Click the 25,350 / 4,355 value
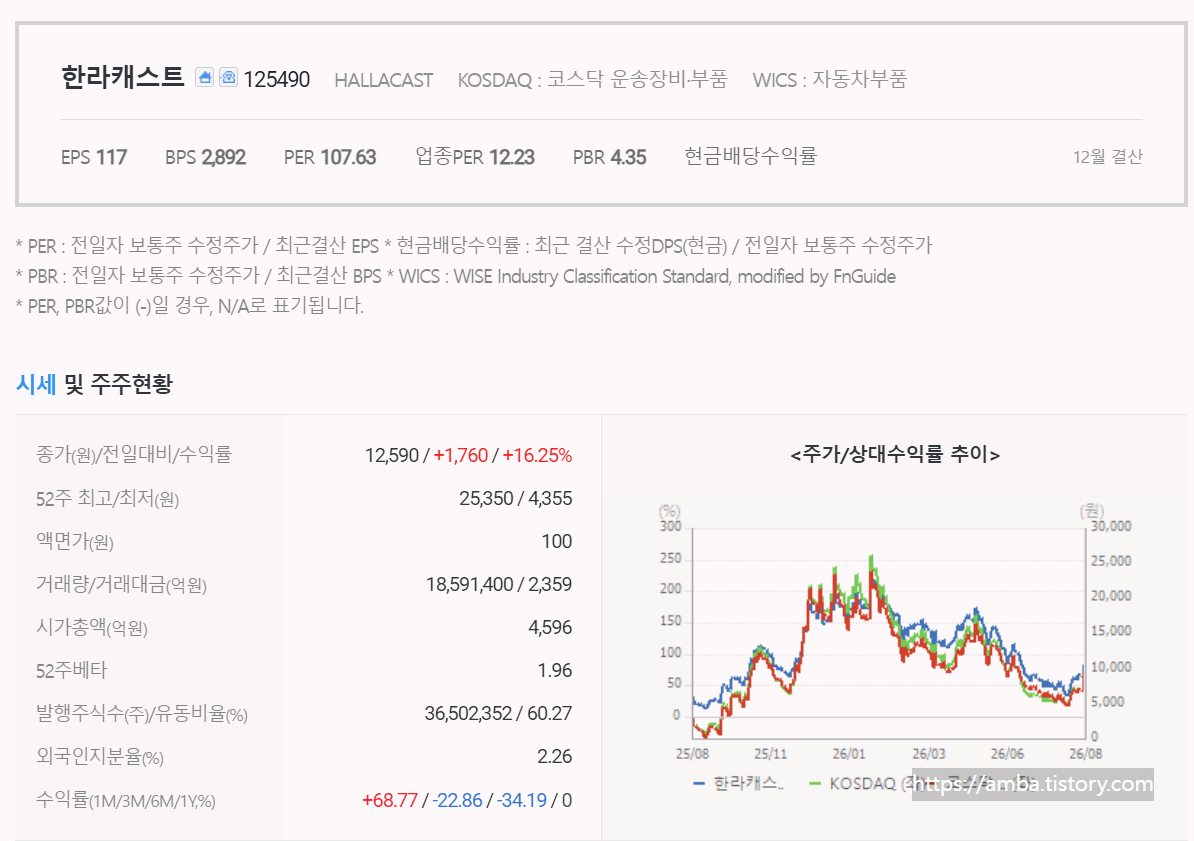 [x=516, y=498]
